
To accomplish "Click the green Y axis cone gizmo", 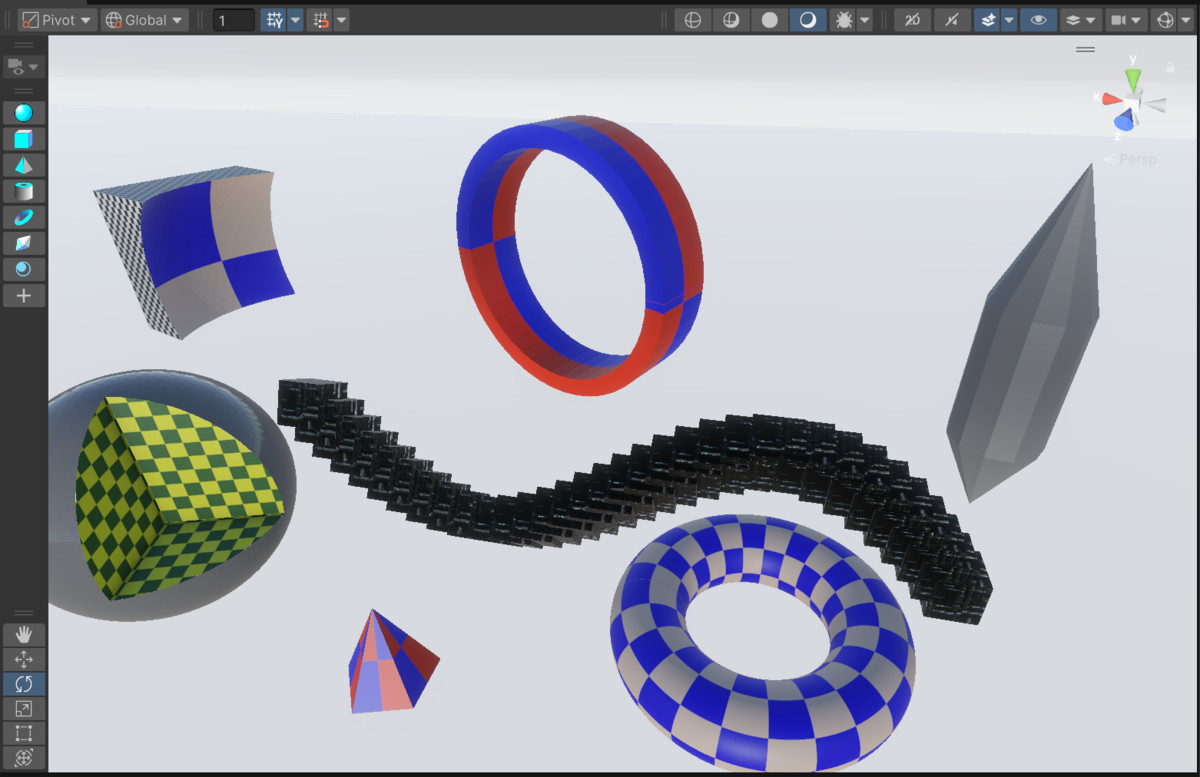I will (1133, 76).
